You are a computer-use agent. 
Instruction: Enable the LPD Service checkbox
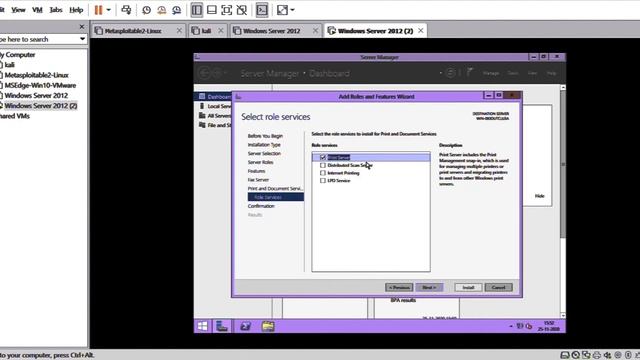point(323,180)
